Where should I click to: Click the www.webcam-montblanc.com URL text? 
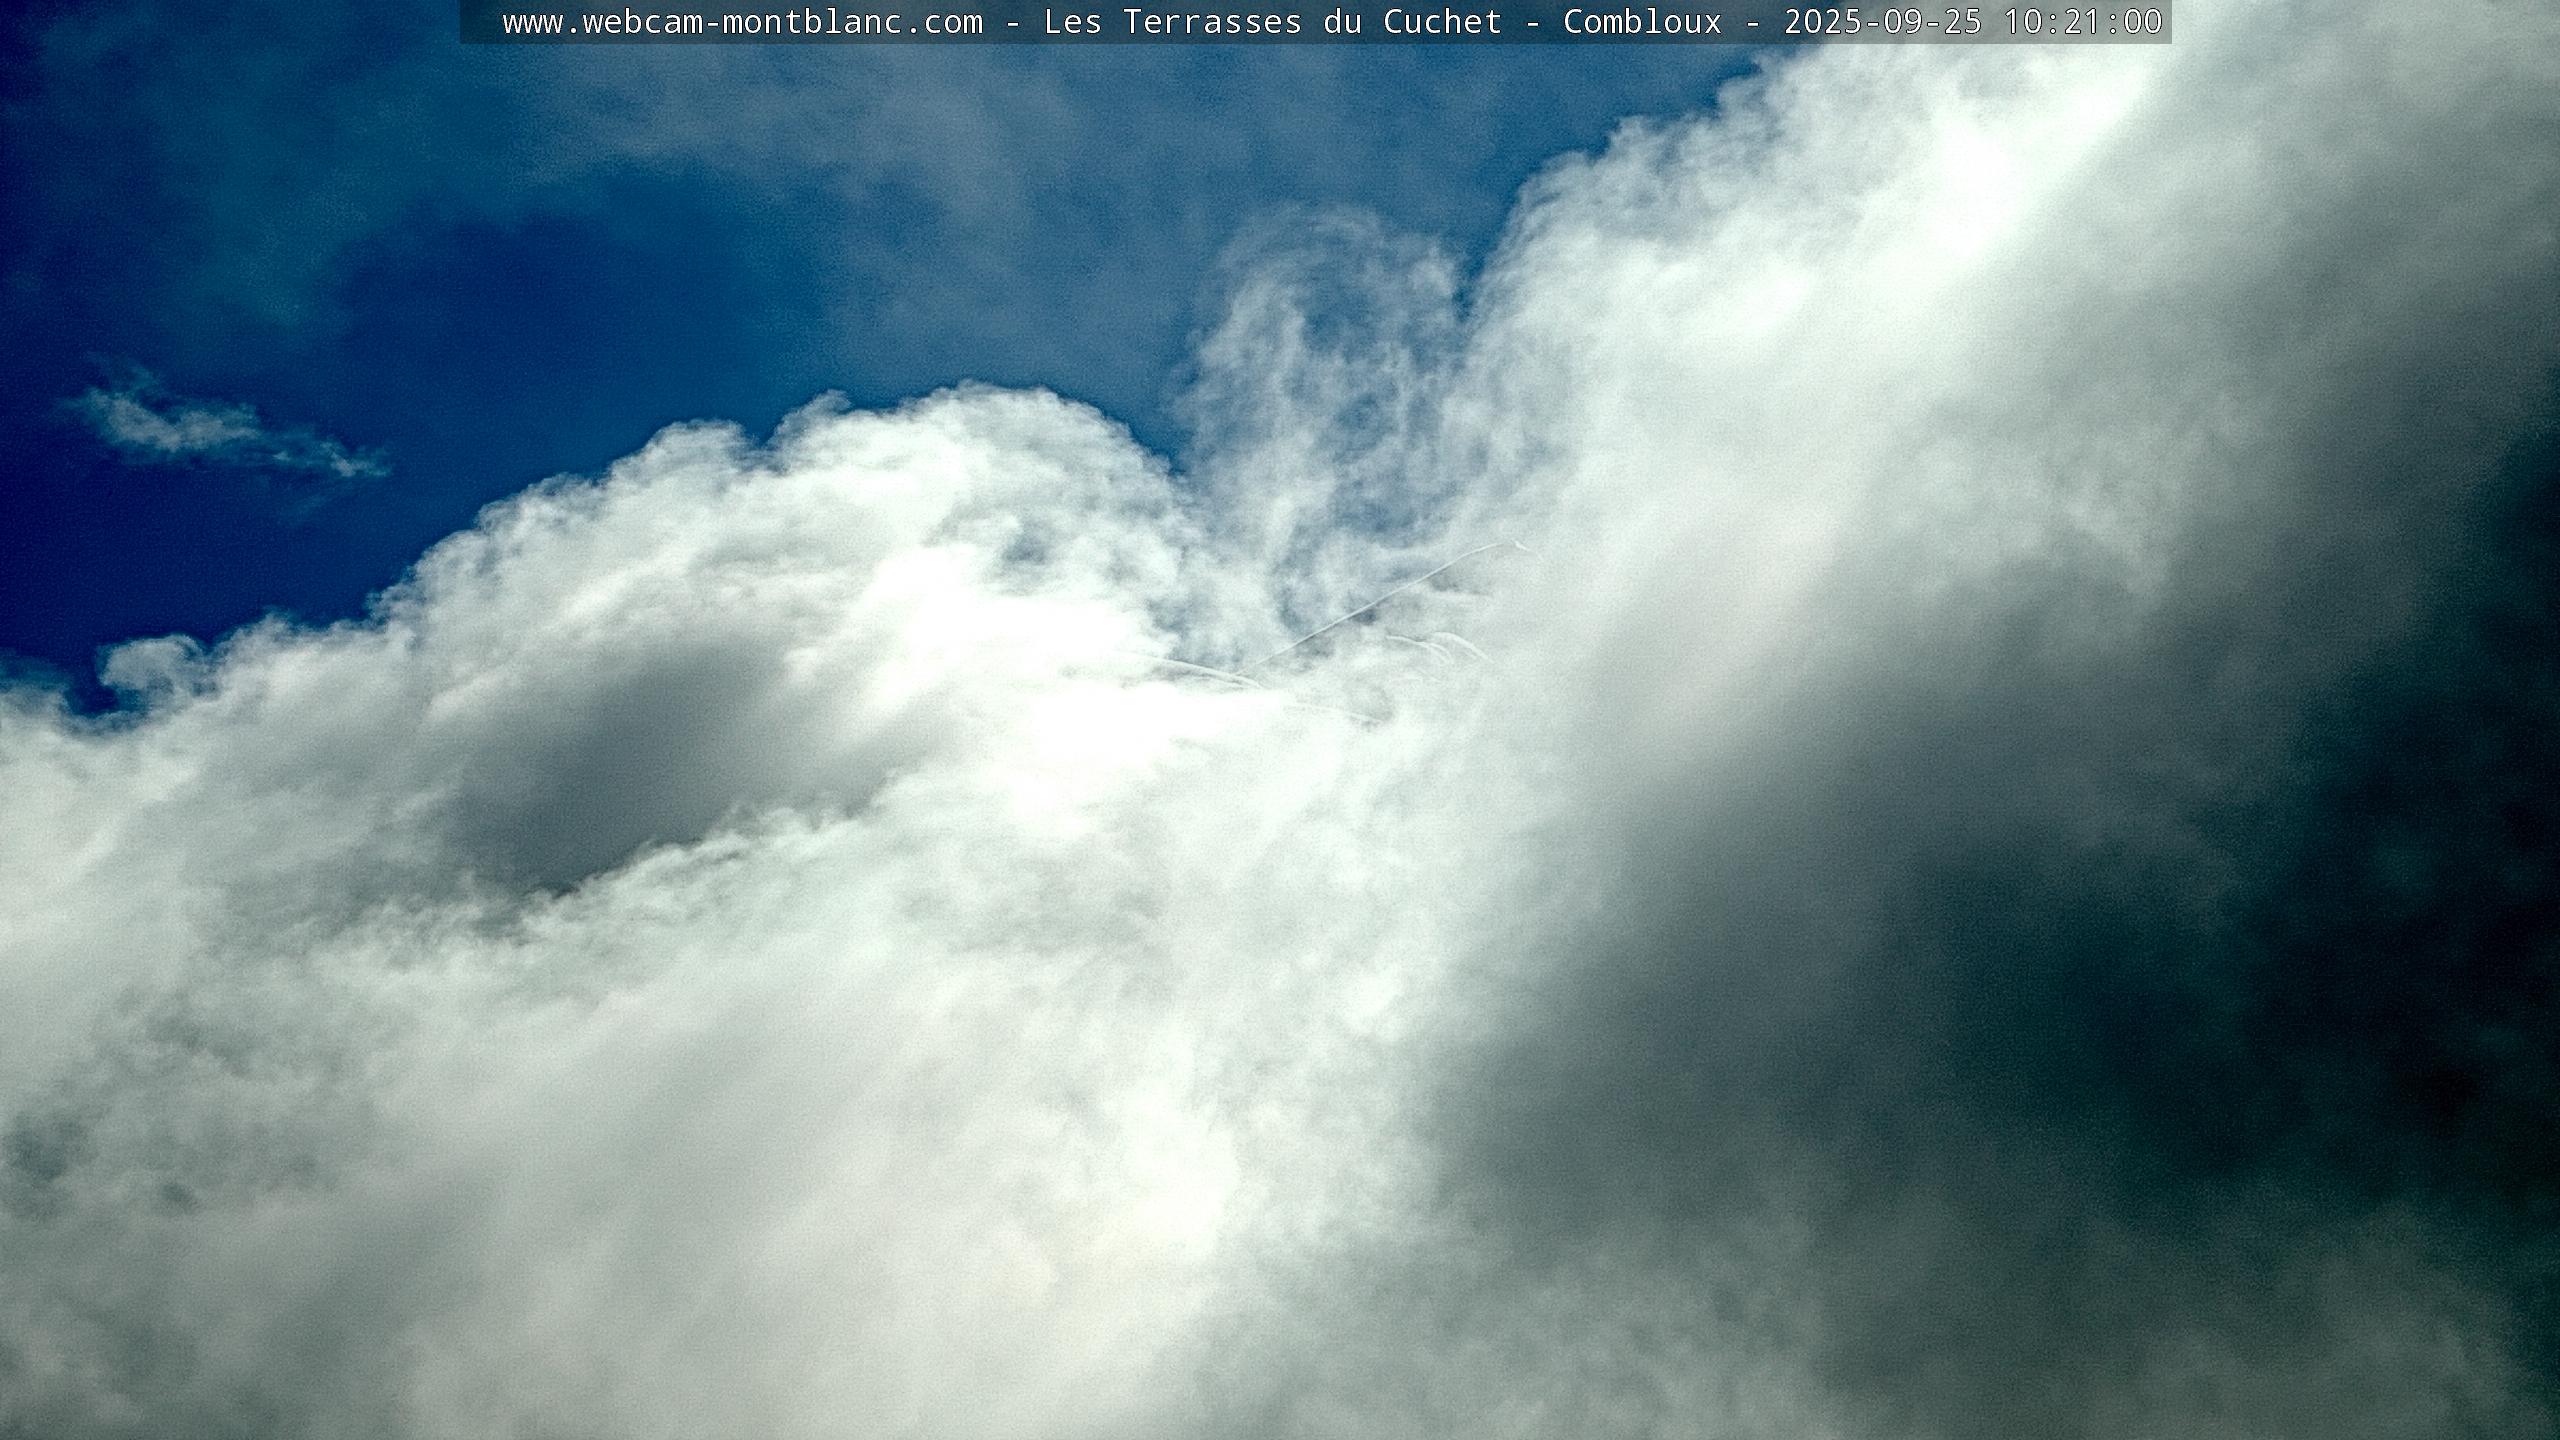pos(742,22)
